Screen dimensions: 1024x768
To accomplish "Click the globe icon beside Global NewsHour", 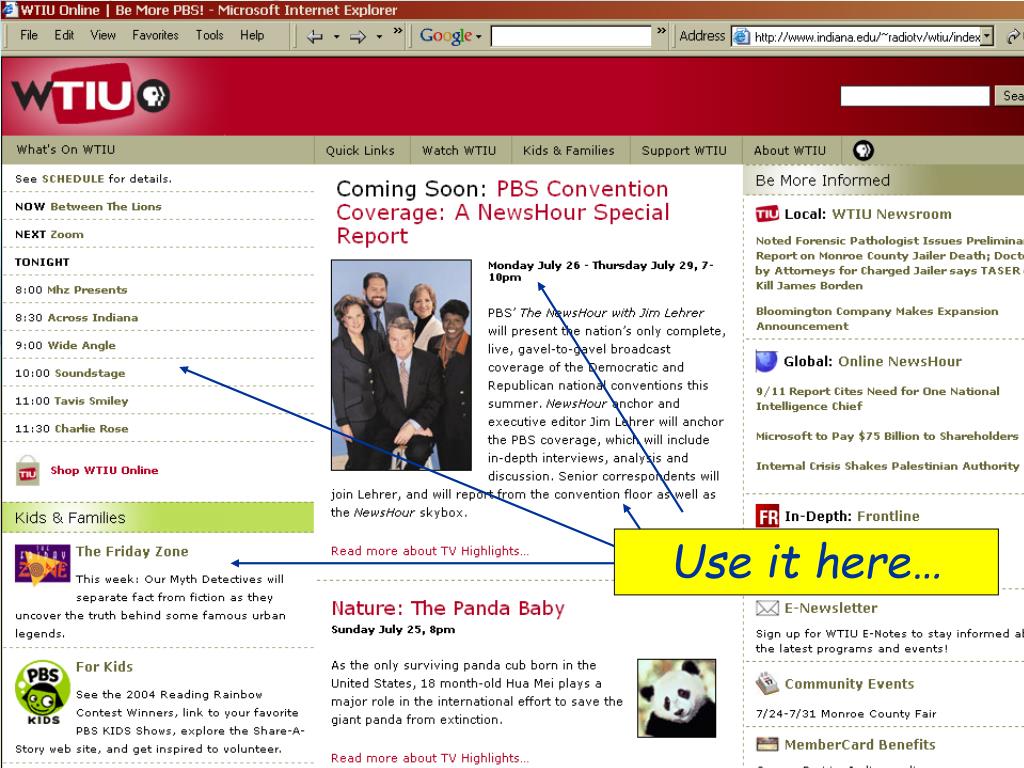I will point(766,360).
